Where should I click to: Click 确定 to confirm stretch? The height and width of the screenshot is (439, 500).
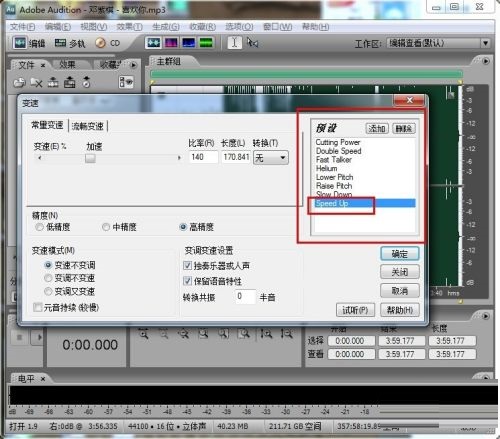click(400, 254)
